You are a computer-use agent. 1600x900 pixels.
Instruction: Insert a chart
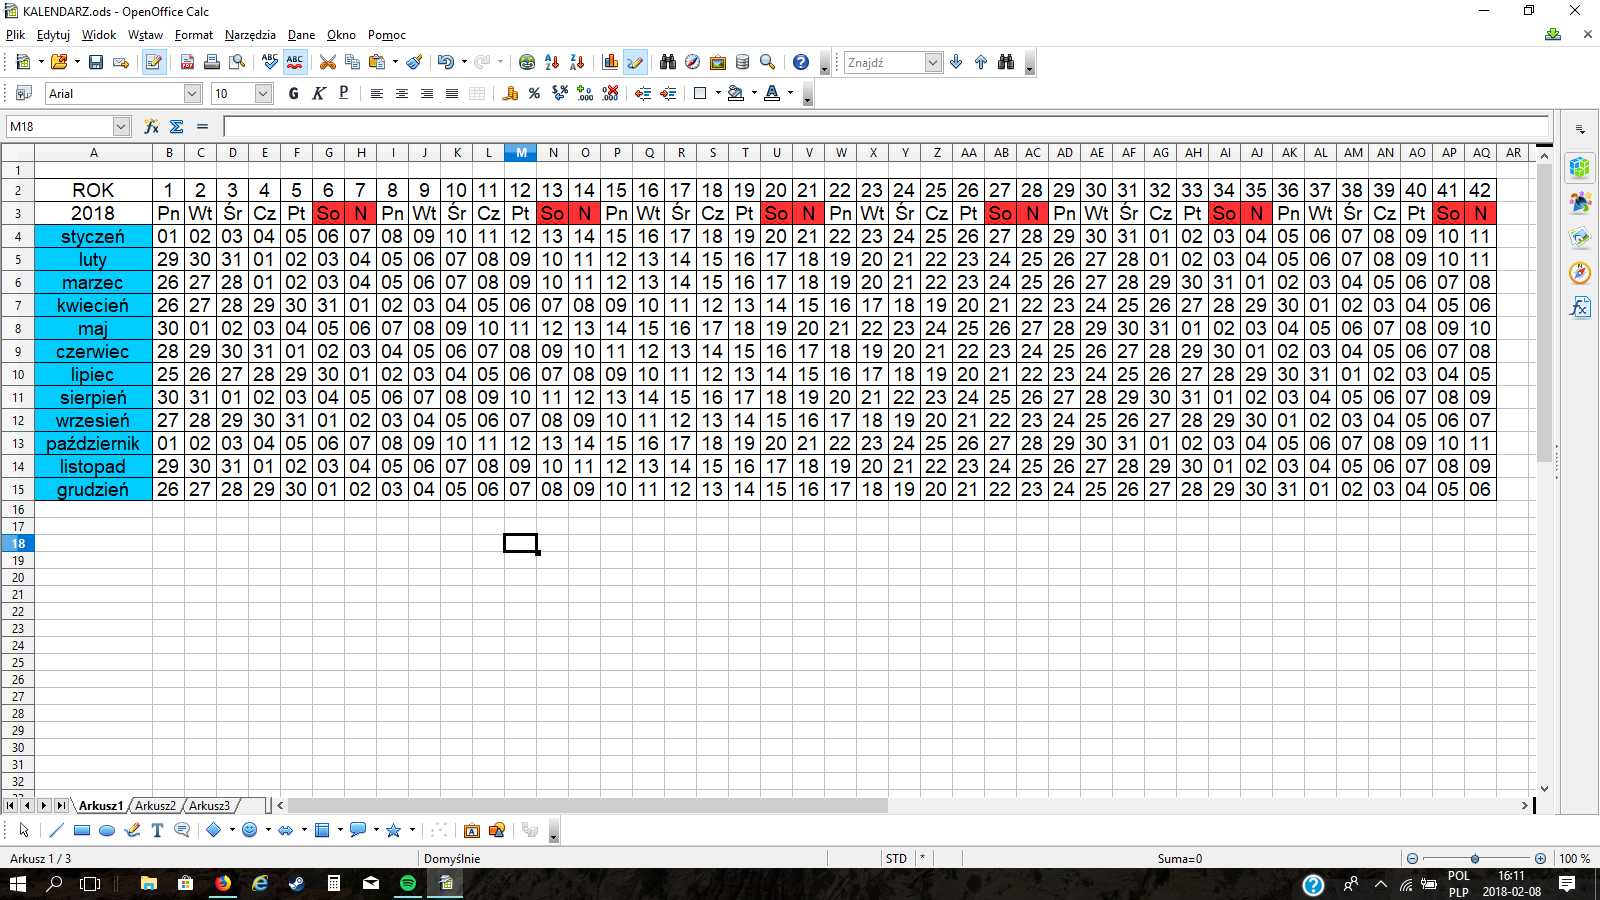click(610, 62)
